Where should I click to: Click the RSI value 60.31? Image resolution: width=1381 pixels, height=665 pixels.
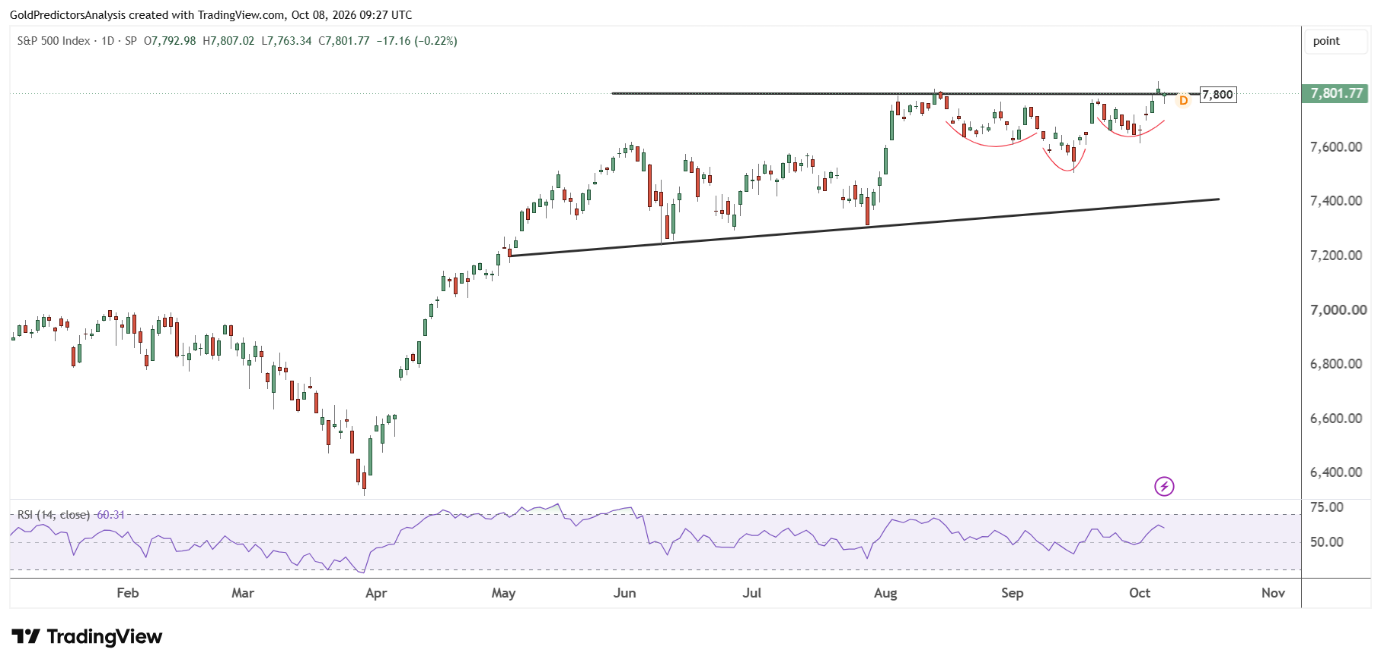tap(110, 515)
